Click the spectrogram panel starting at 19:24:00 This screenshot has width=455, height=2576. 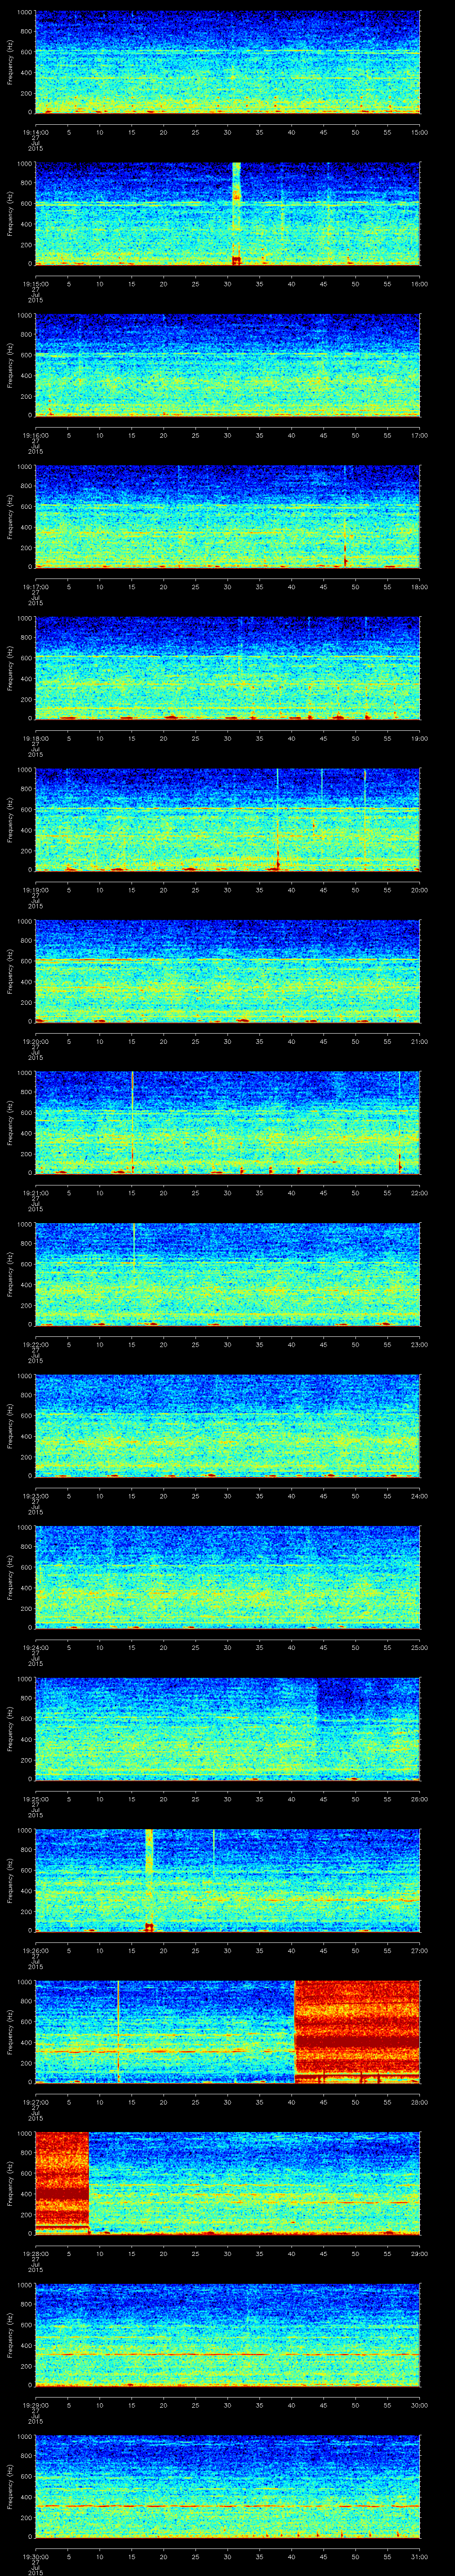tap(227, 1577)
